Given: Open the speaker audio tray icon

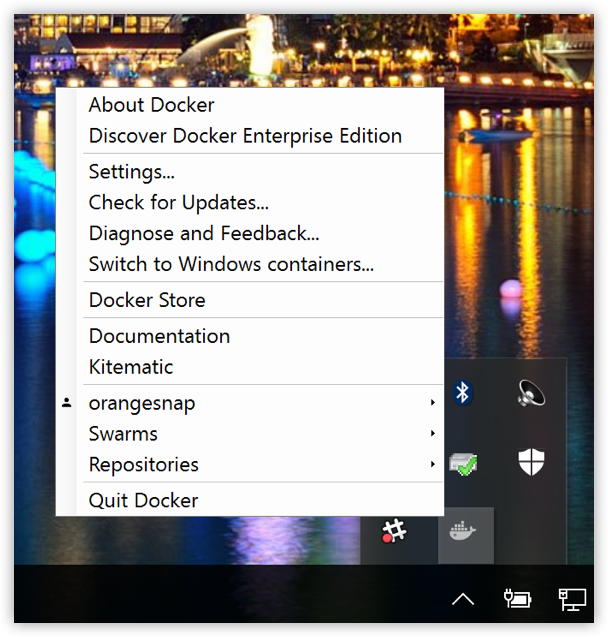Looking at the screenshot, I should coord(530,393).
